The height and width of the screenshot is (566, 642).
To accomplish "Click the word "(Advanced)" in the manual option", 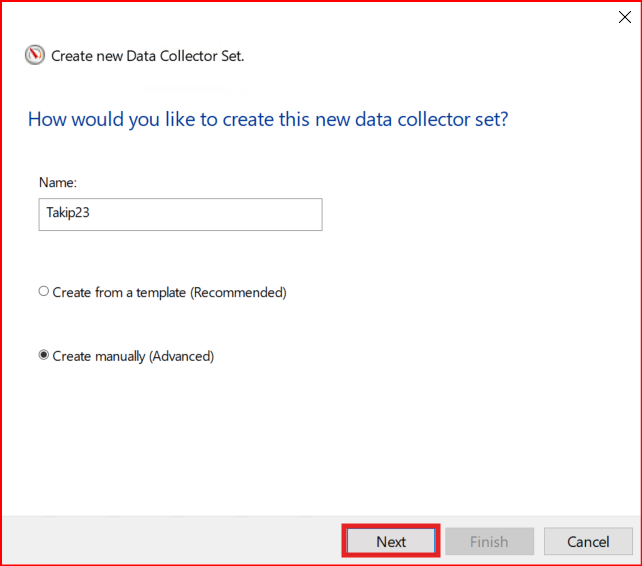I will (181, 356).
